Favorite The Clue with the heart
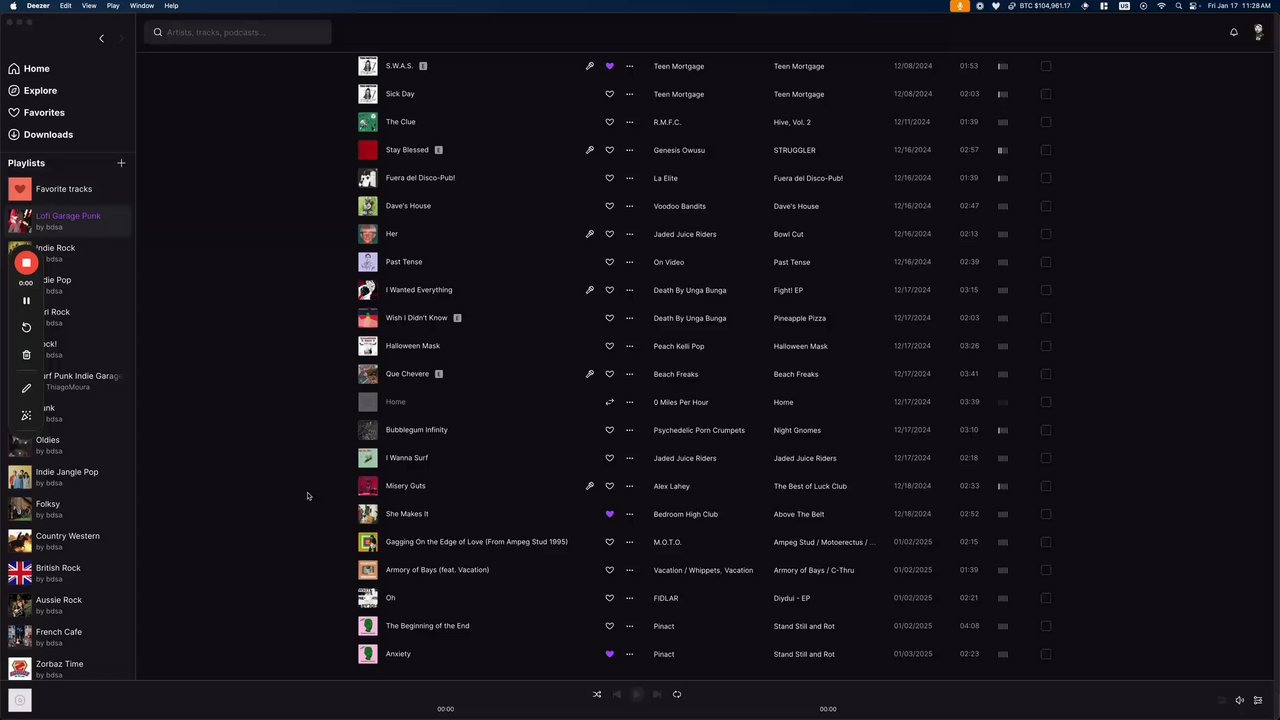Viewport: 1280px width, 720px height. [609, 122]
